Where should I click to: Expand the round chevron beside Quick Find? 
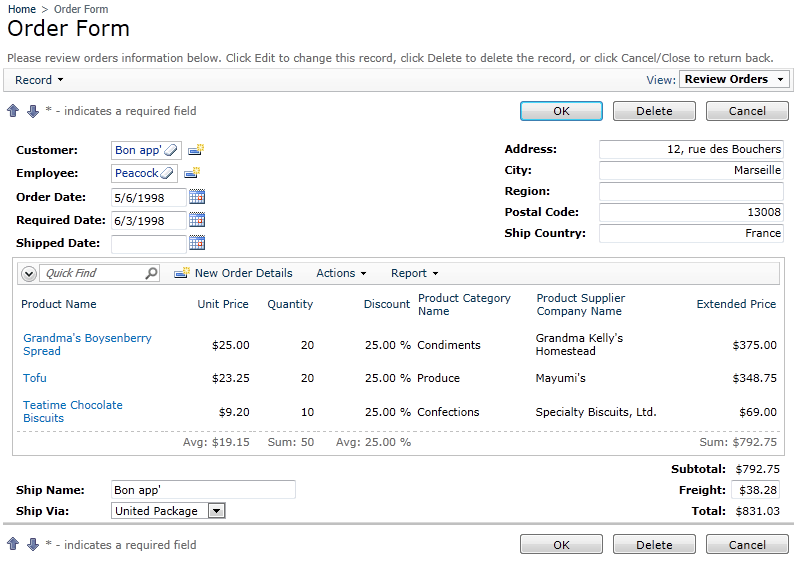[x=29, y=273]
